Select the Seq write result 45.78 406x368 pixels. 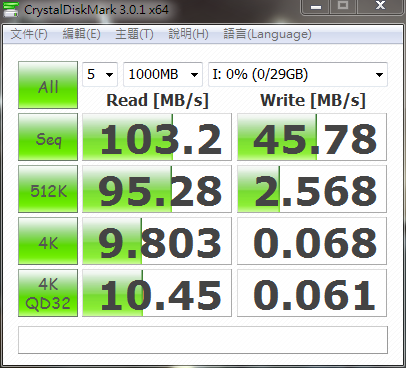point(312,137)
